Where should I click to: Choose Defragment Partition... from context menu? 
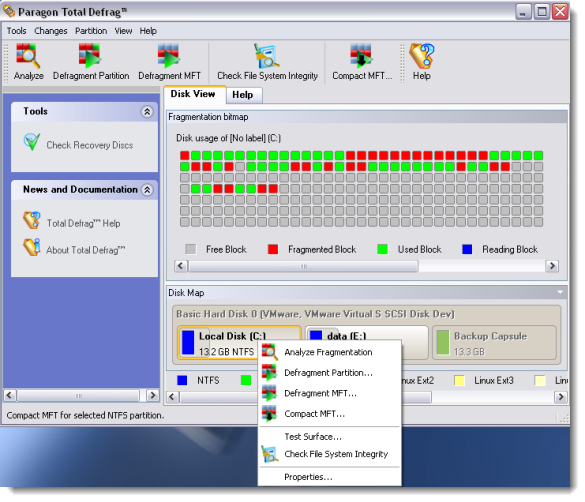tap(330, 373)
